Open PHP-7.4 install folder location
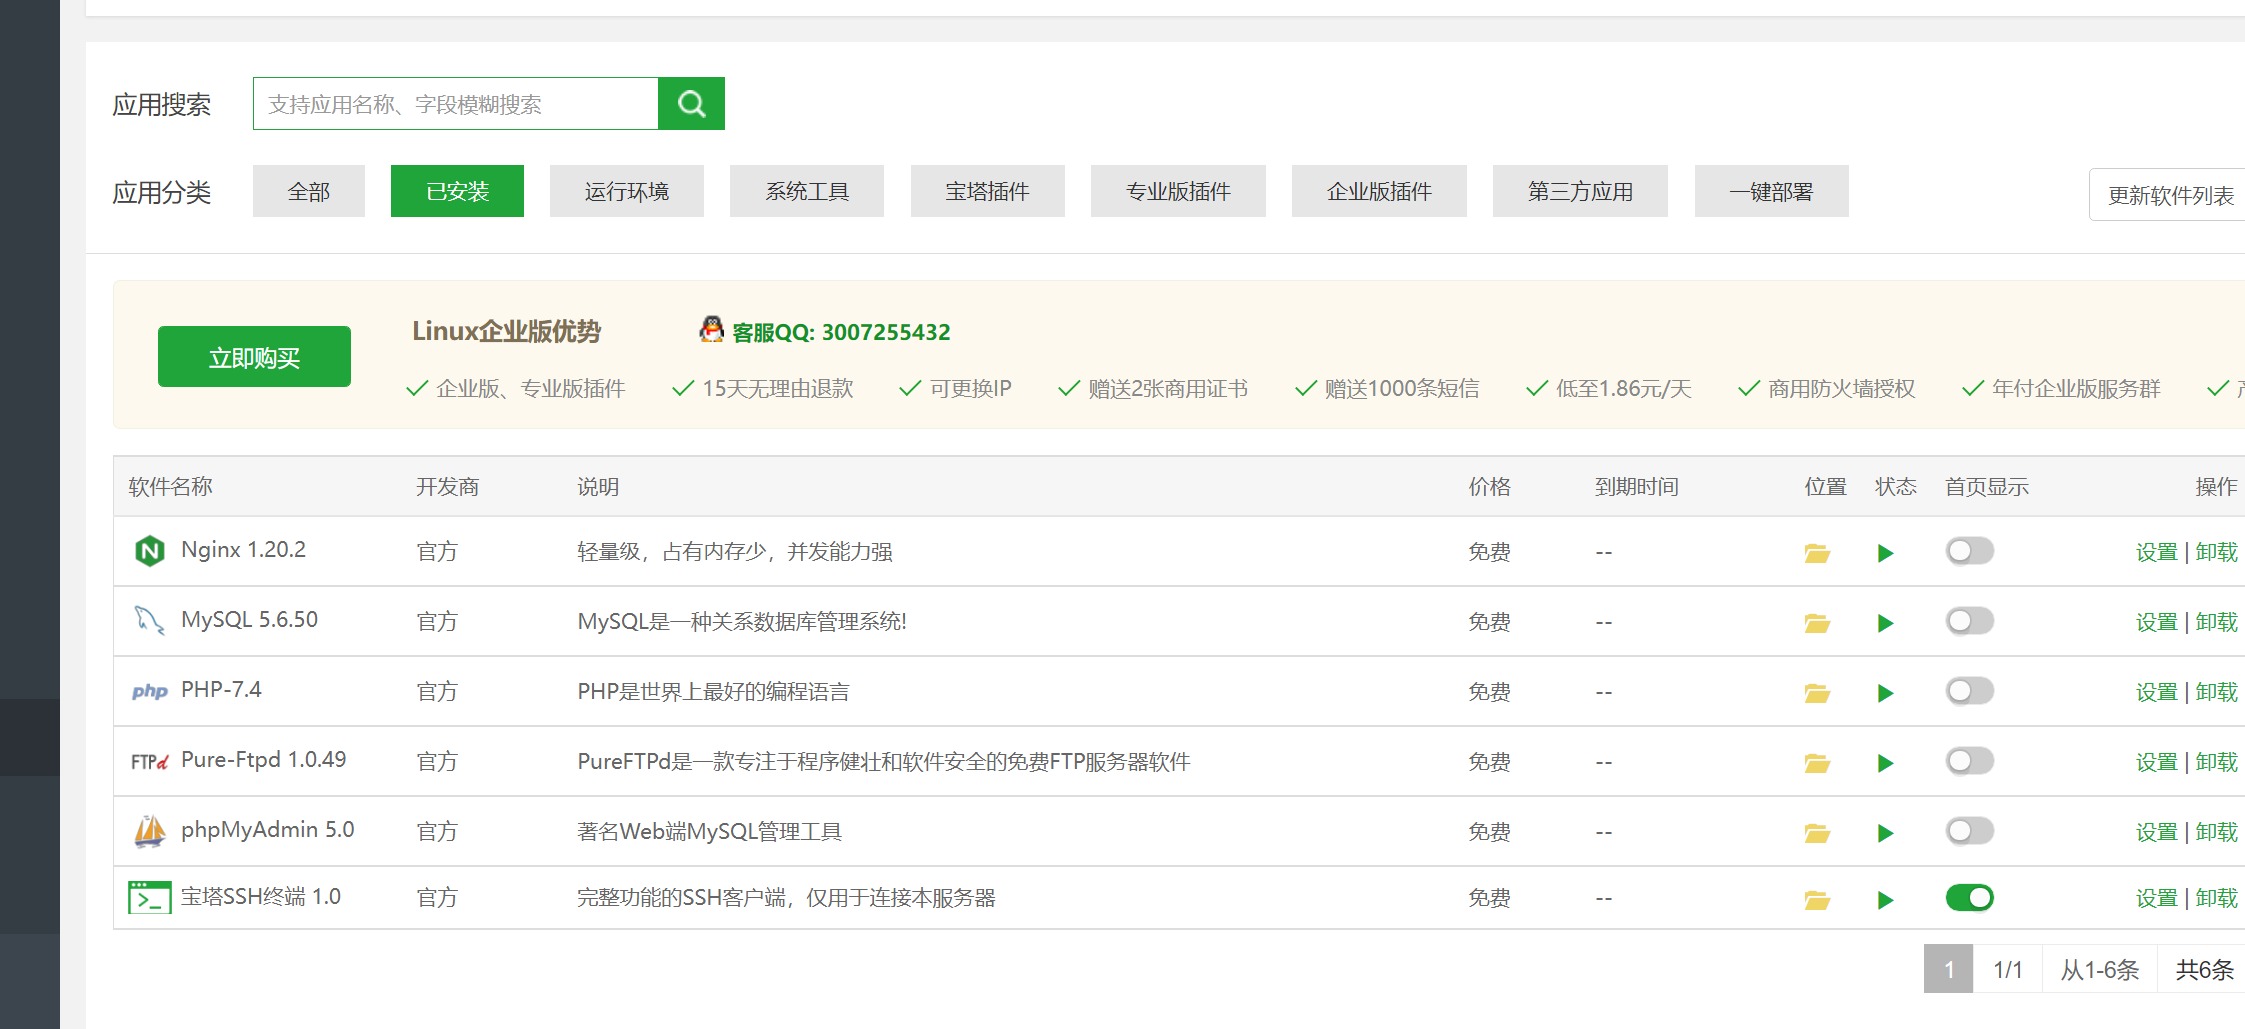 1817,693
